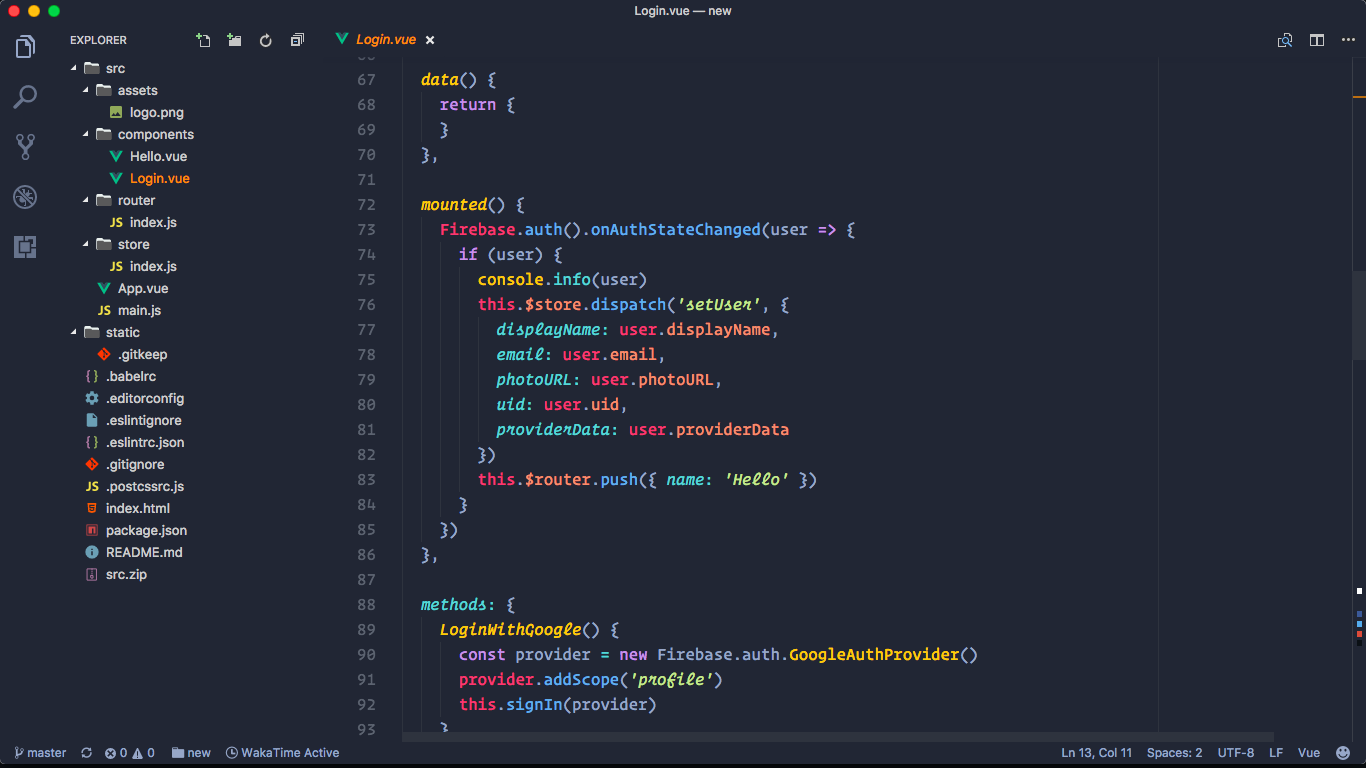
Task: Open Hello.vue from components
Action: coord(158,156)
